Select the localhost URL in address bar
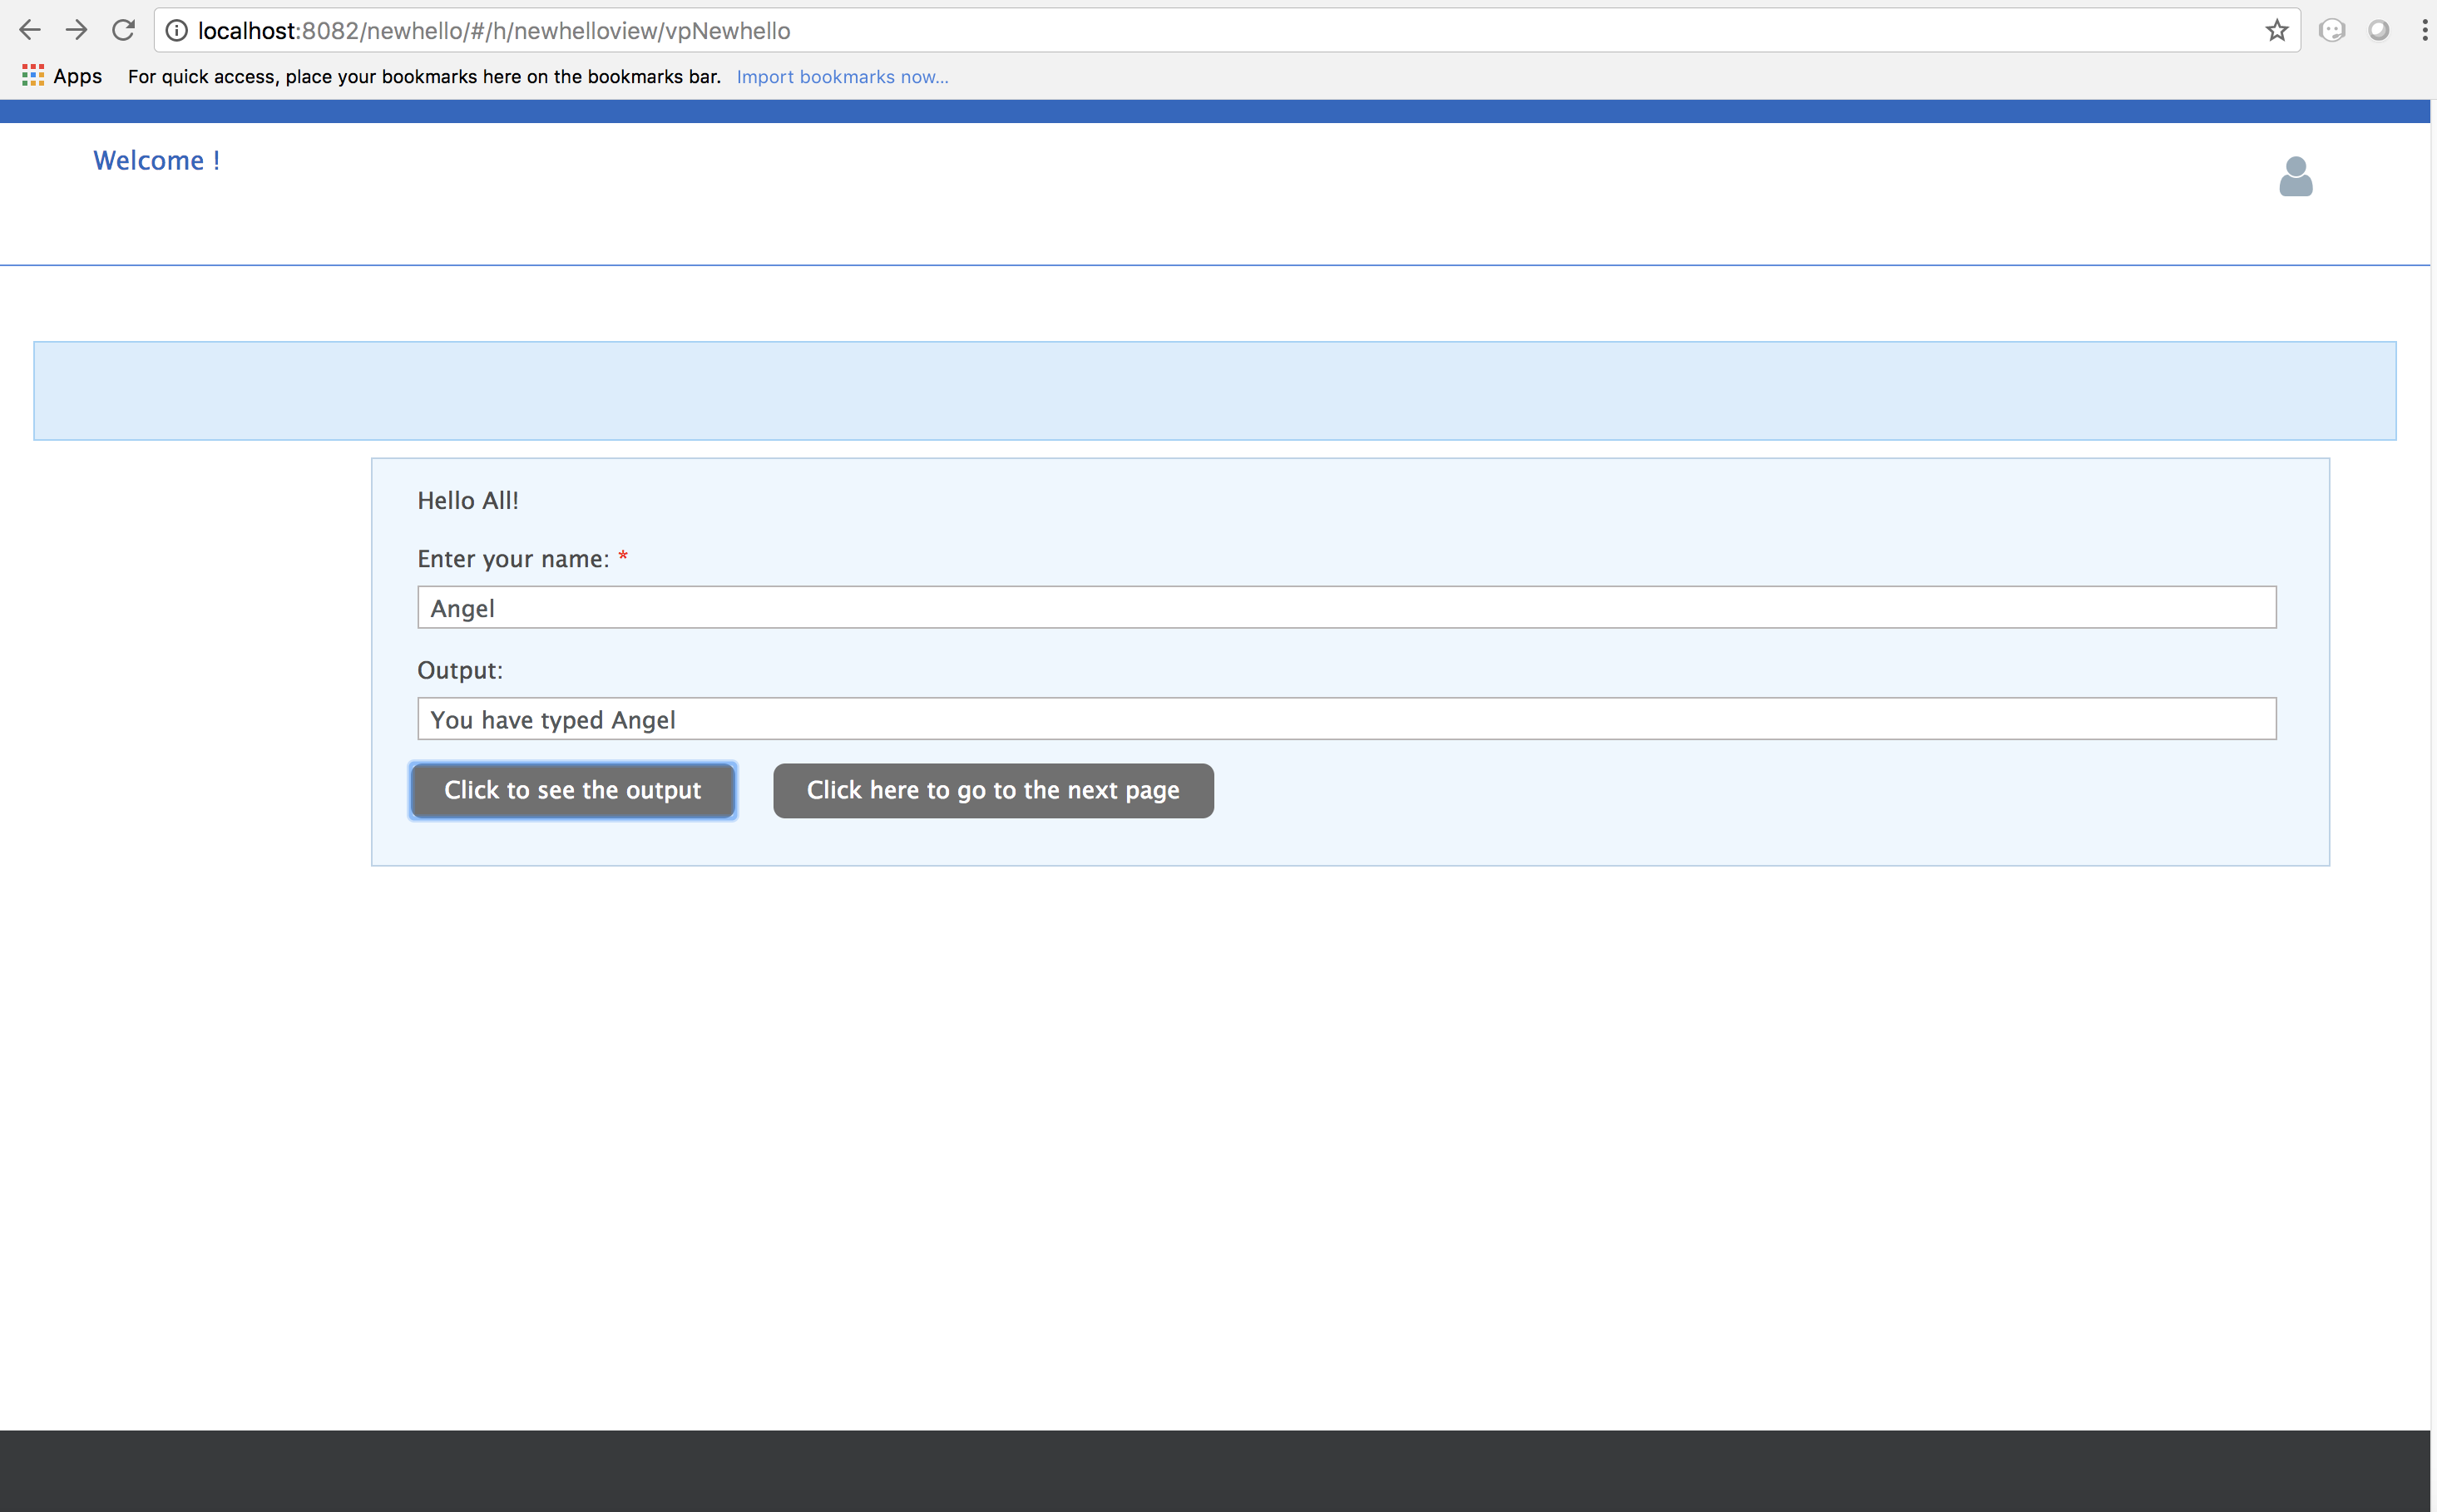Image resolution: width=2437 pixels, height=1512 pixels. [x=494, y=31]
